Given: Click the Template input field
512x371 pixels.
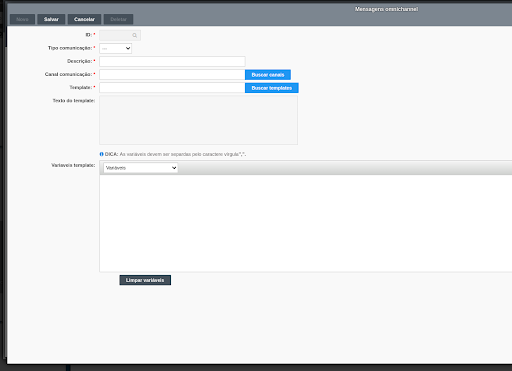Looking at the screenshot, I should click(x=172, y=88).
